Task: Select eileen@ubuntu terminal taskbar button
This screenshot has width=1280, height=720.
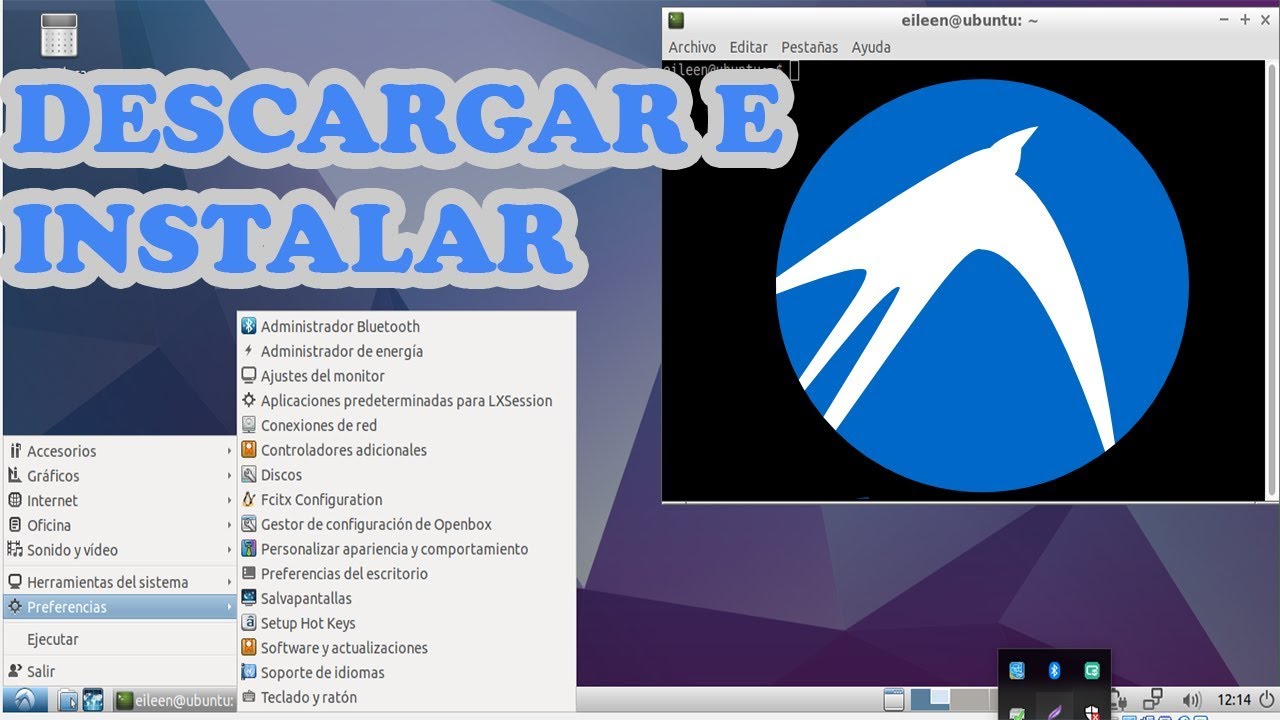Action: tap(175, 700)
